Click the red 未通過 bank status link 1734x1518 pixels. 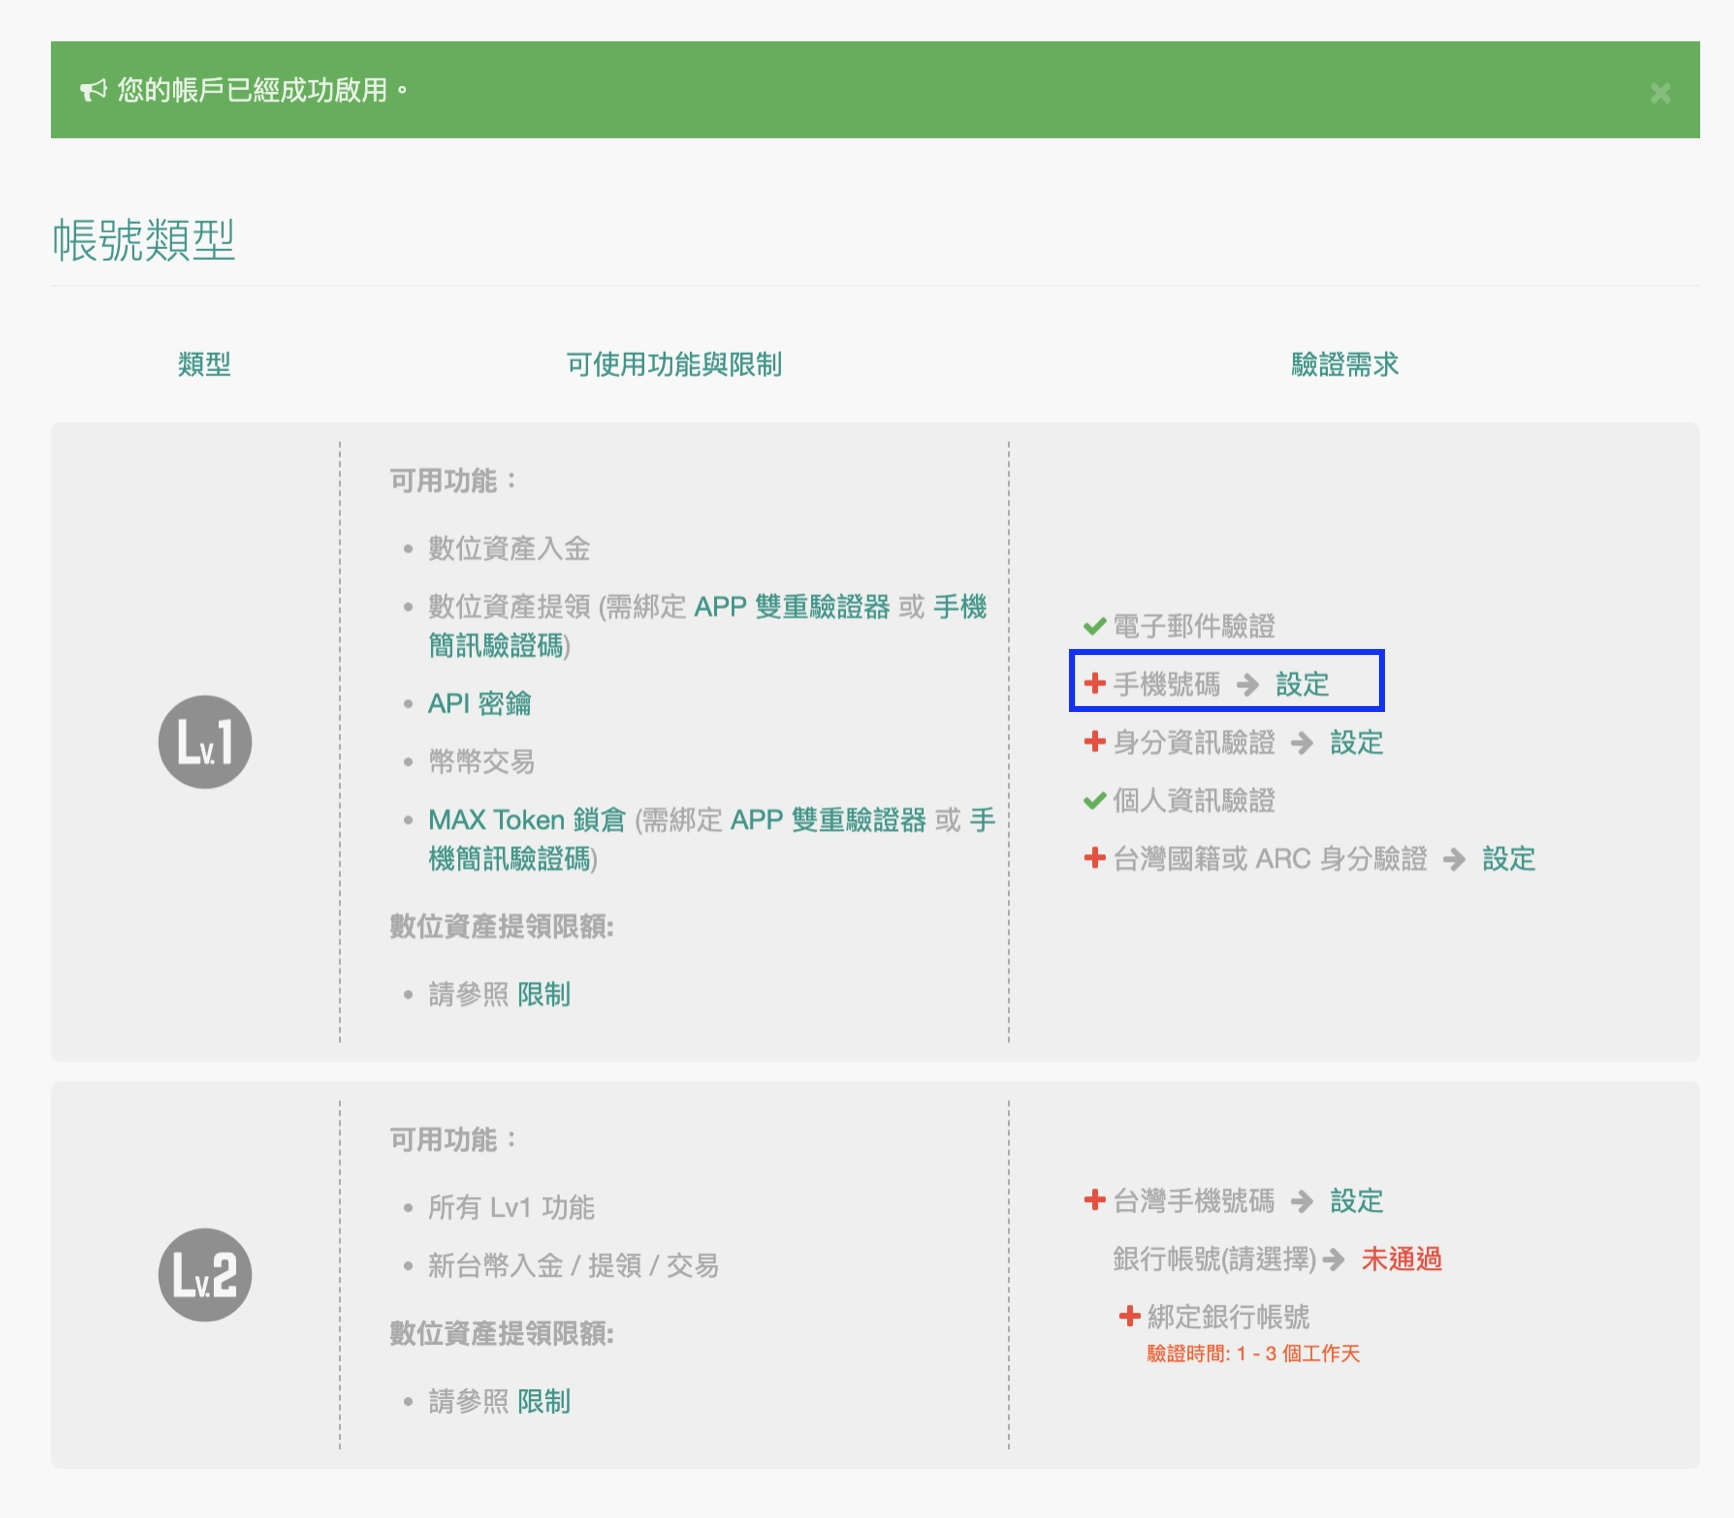(1401, 1259)
